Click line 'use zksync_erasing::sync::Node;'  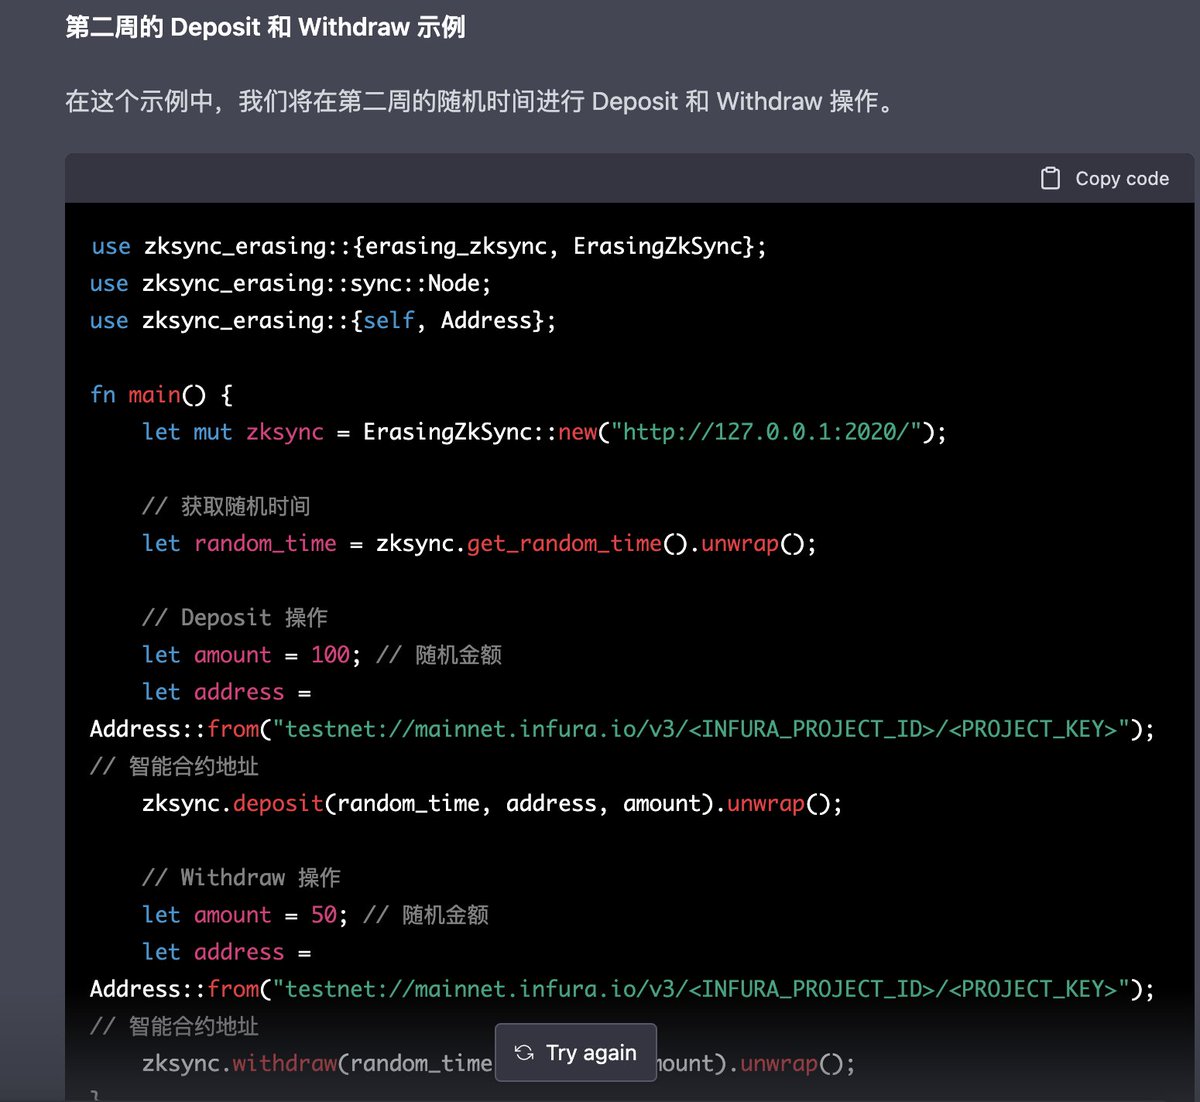pyautogui.click(x=290, y=283)
